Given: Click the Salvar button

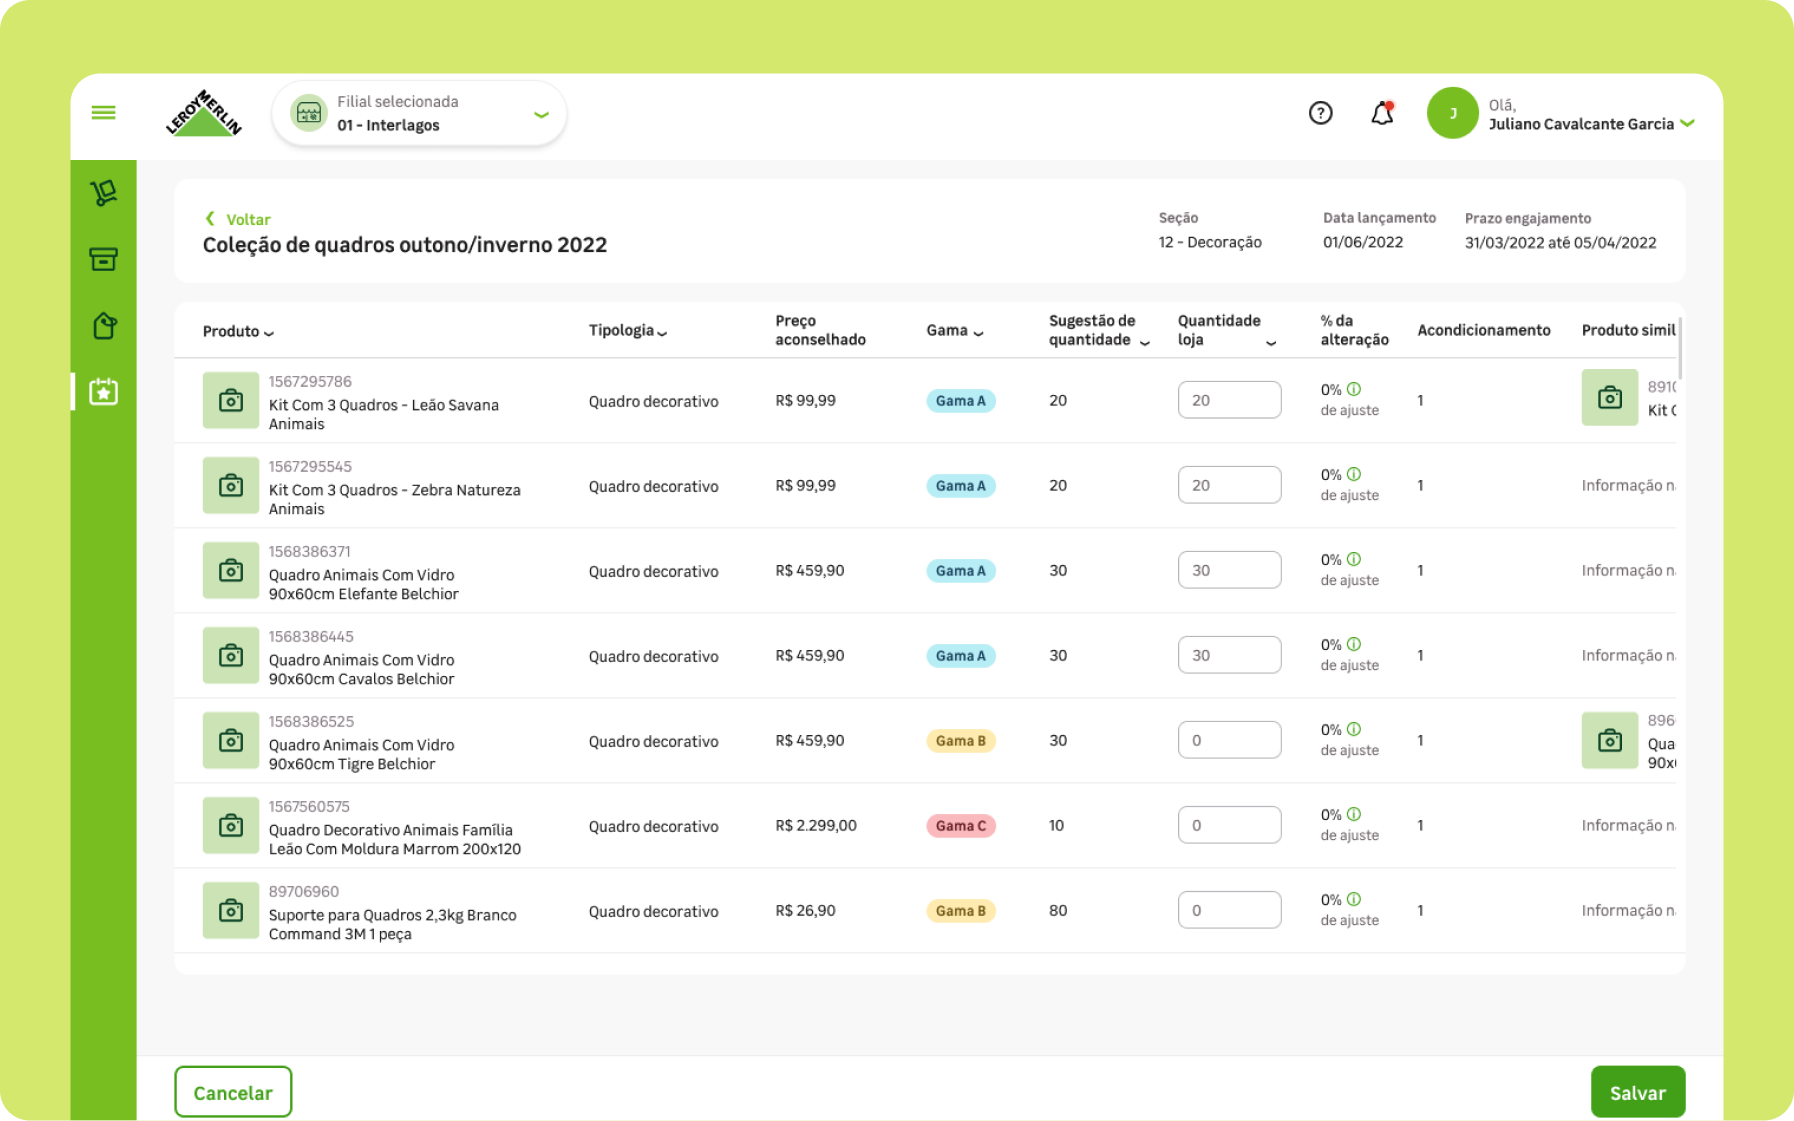Looking at the screenshot, I should coord(1638,1092).
